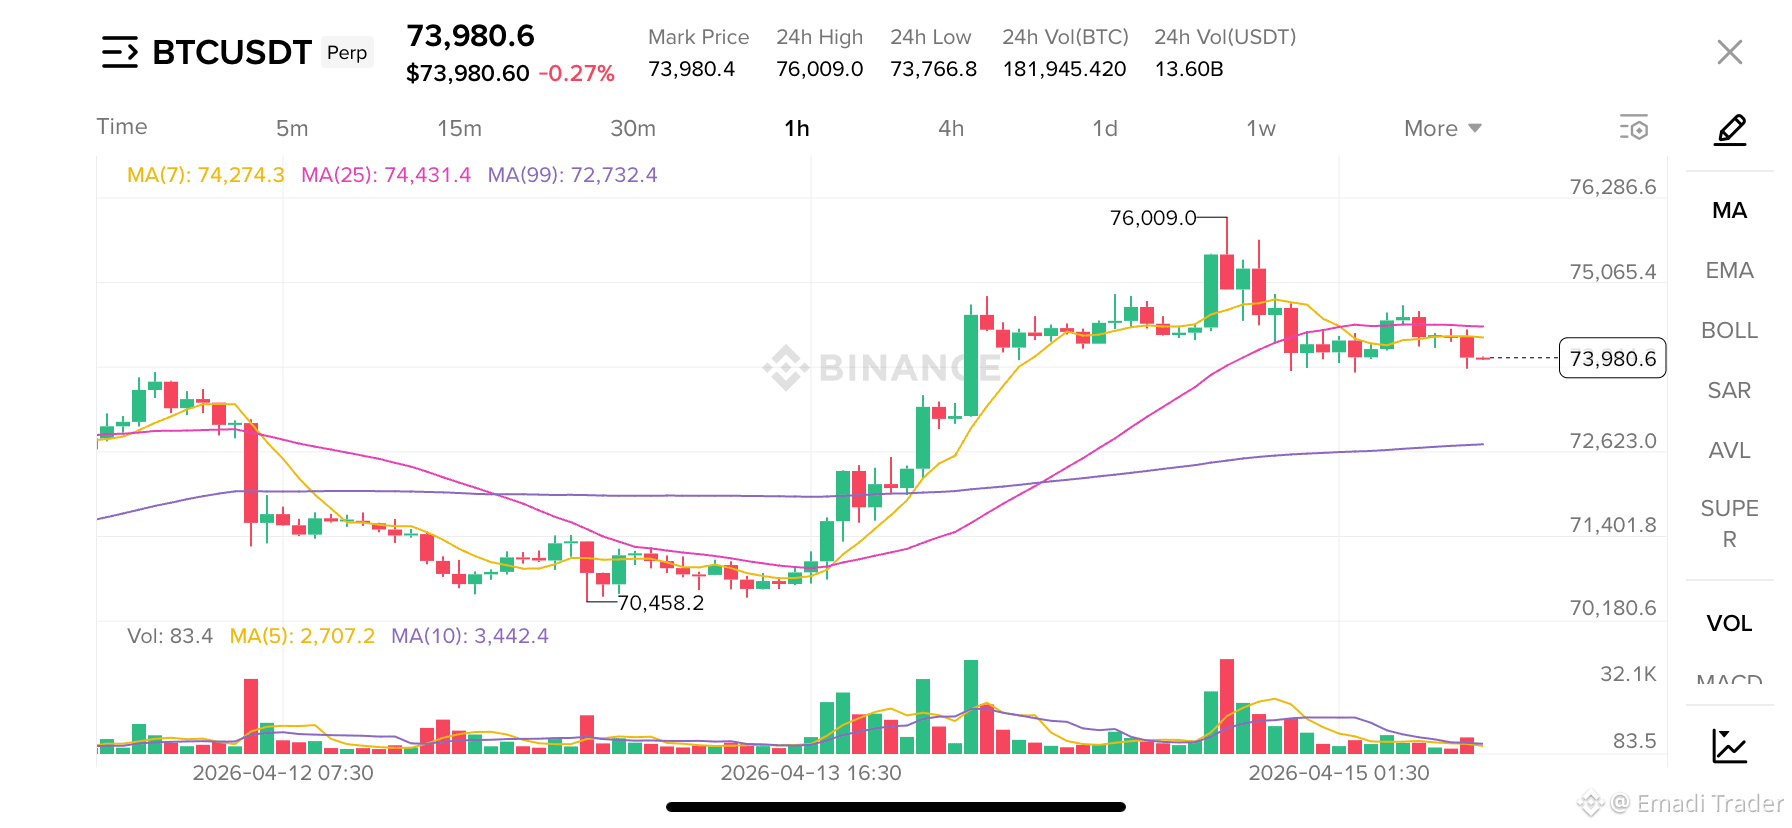Click the 76,009.0 high price marker
This screenshot has width=1792, height=828.
tap(1153, 218)
